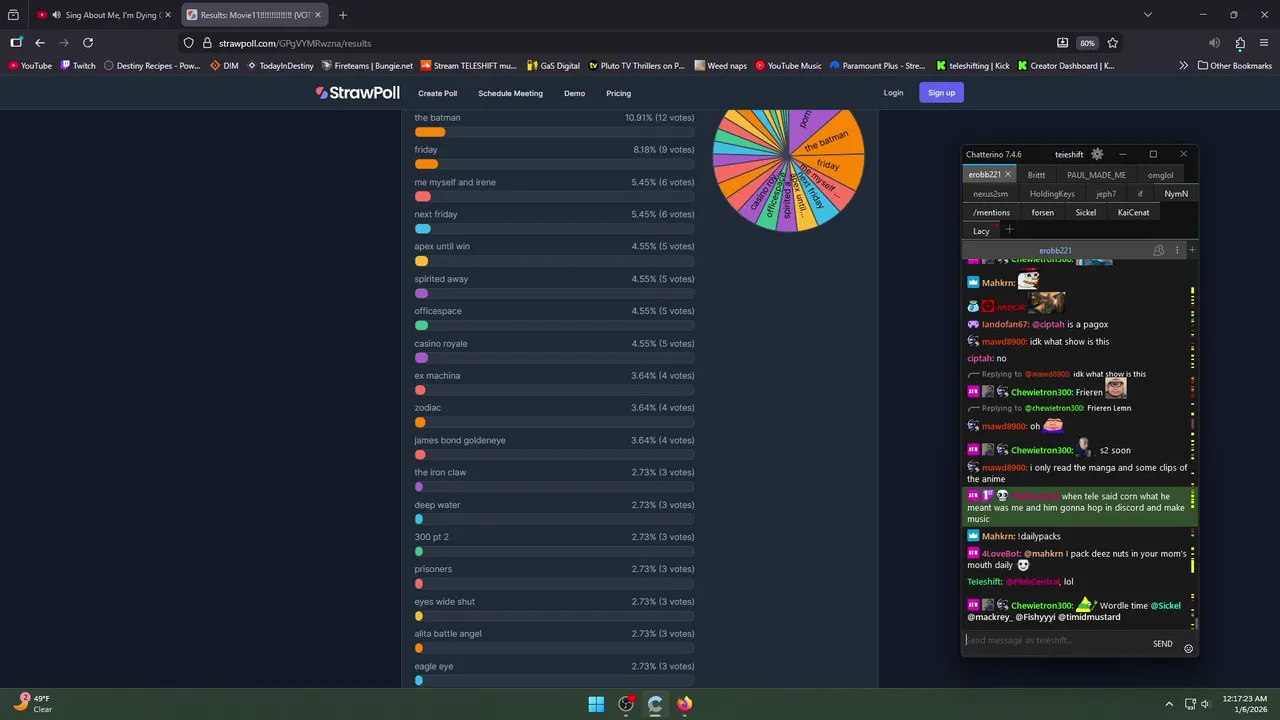
Task: Open Schedule Meeting in StrawPoll menu
Action: pos(510,93)
